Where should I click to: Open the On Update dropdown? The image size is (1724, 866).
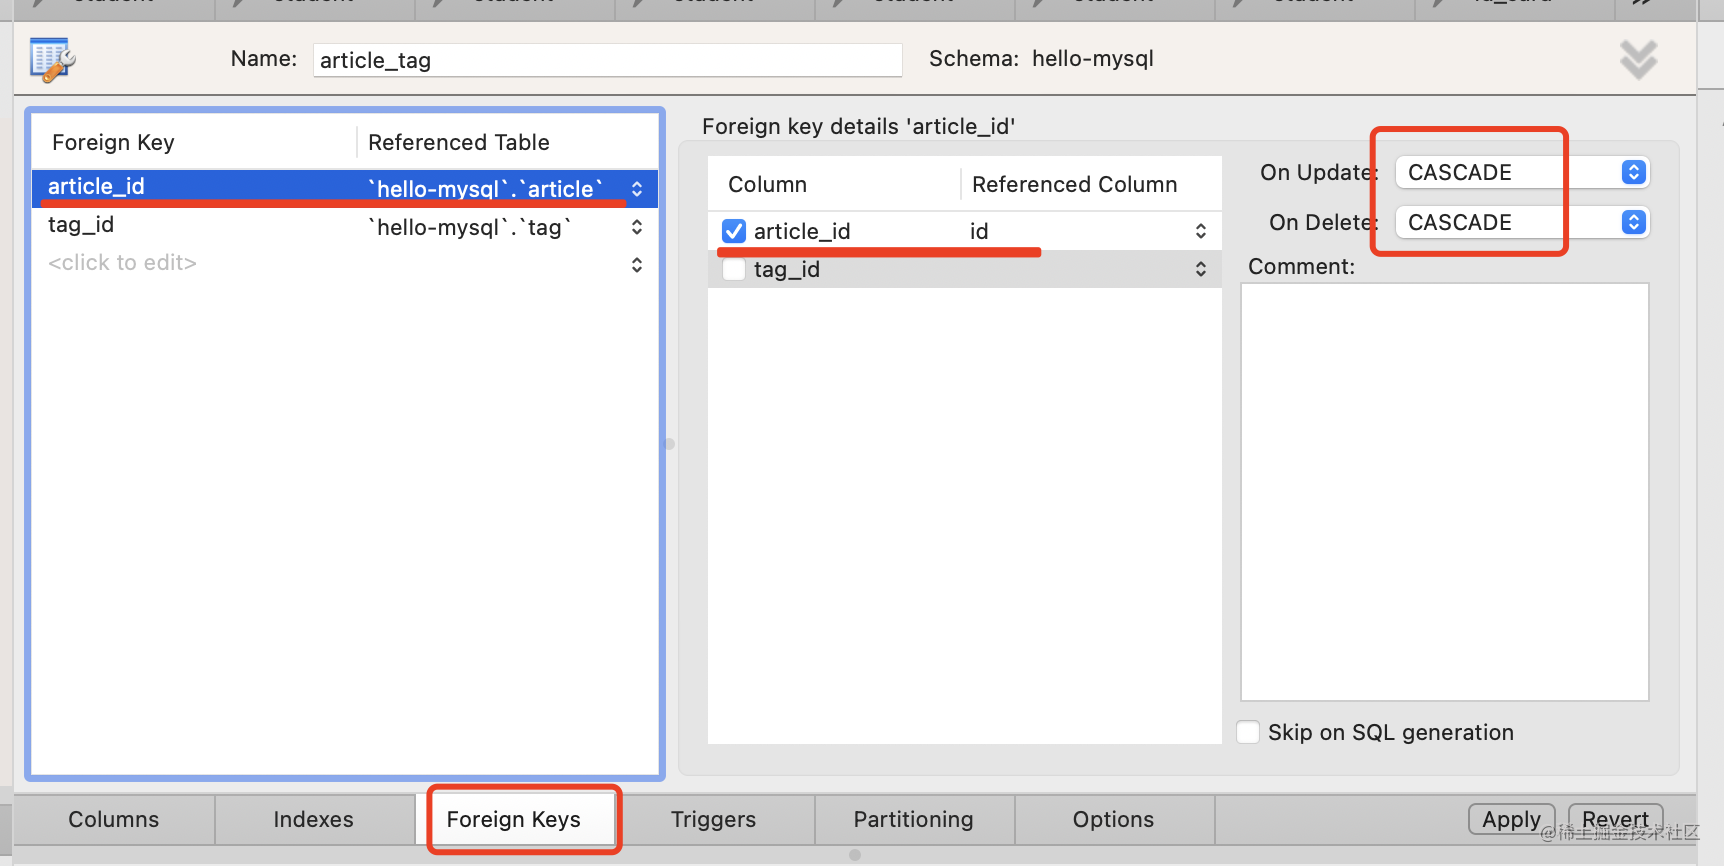pos(1521,172)
